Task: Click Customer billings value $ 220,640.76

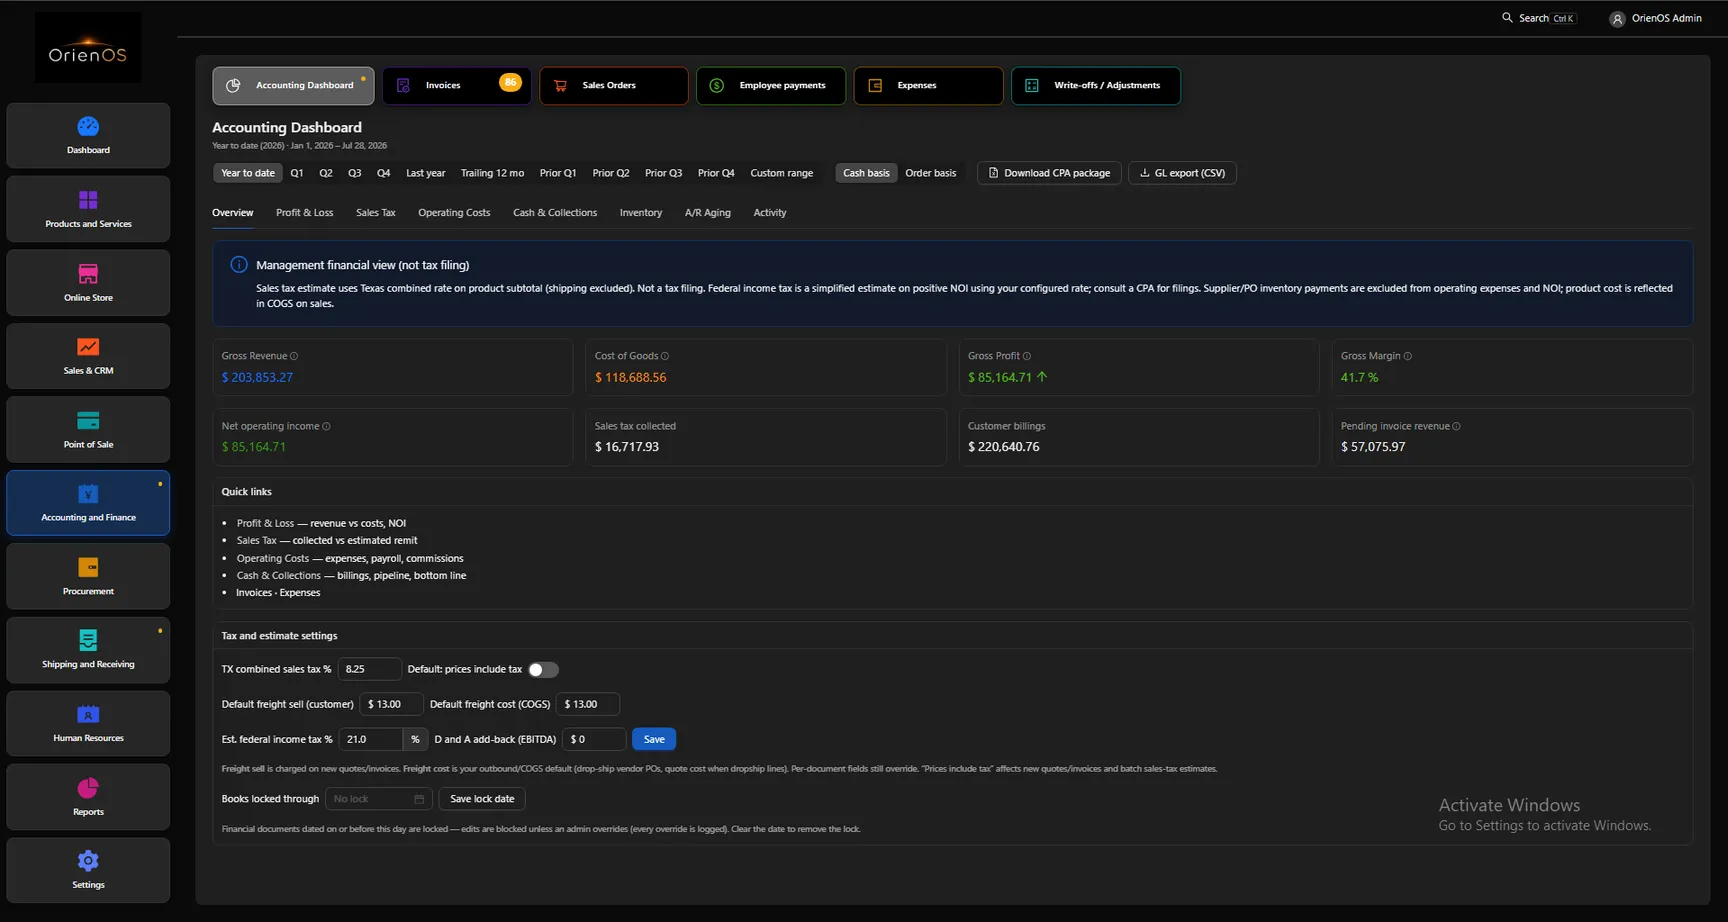Action: pos(1003,447)
